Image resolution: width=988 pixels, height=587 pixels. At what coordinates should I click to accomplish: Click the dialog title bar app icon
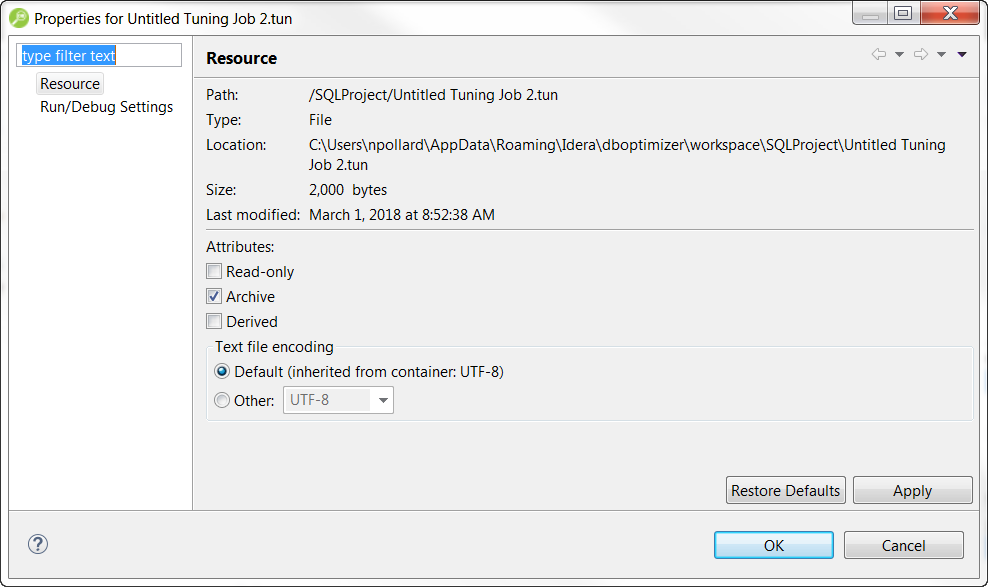19,18
